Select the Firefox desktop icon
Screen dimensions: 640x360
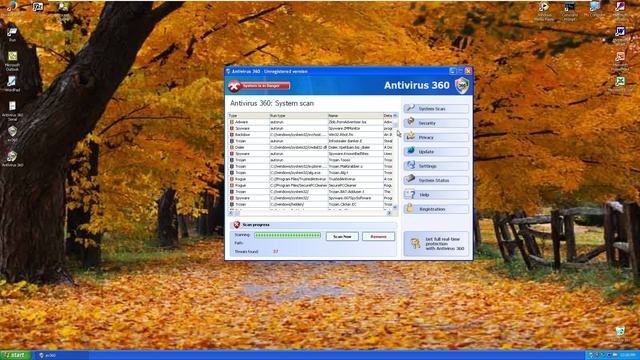pos(12,8)
